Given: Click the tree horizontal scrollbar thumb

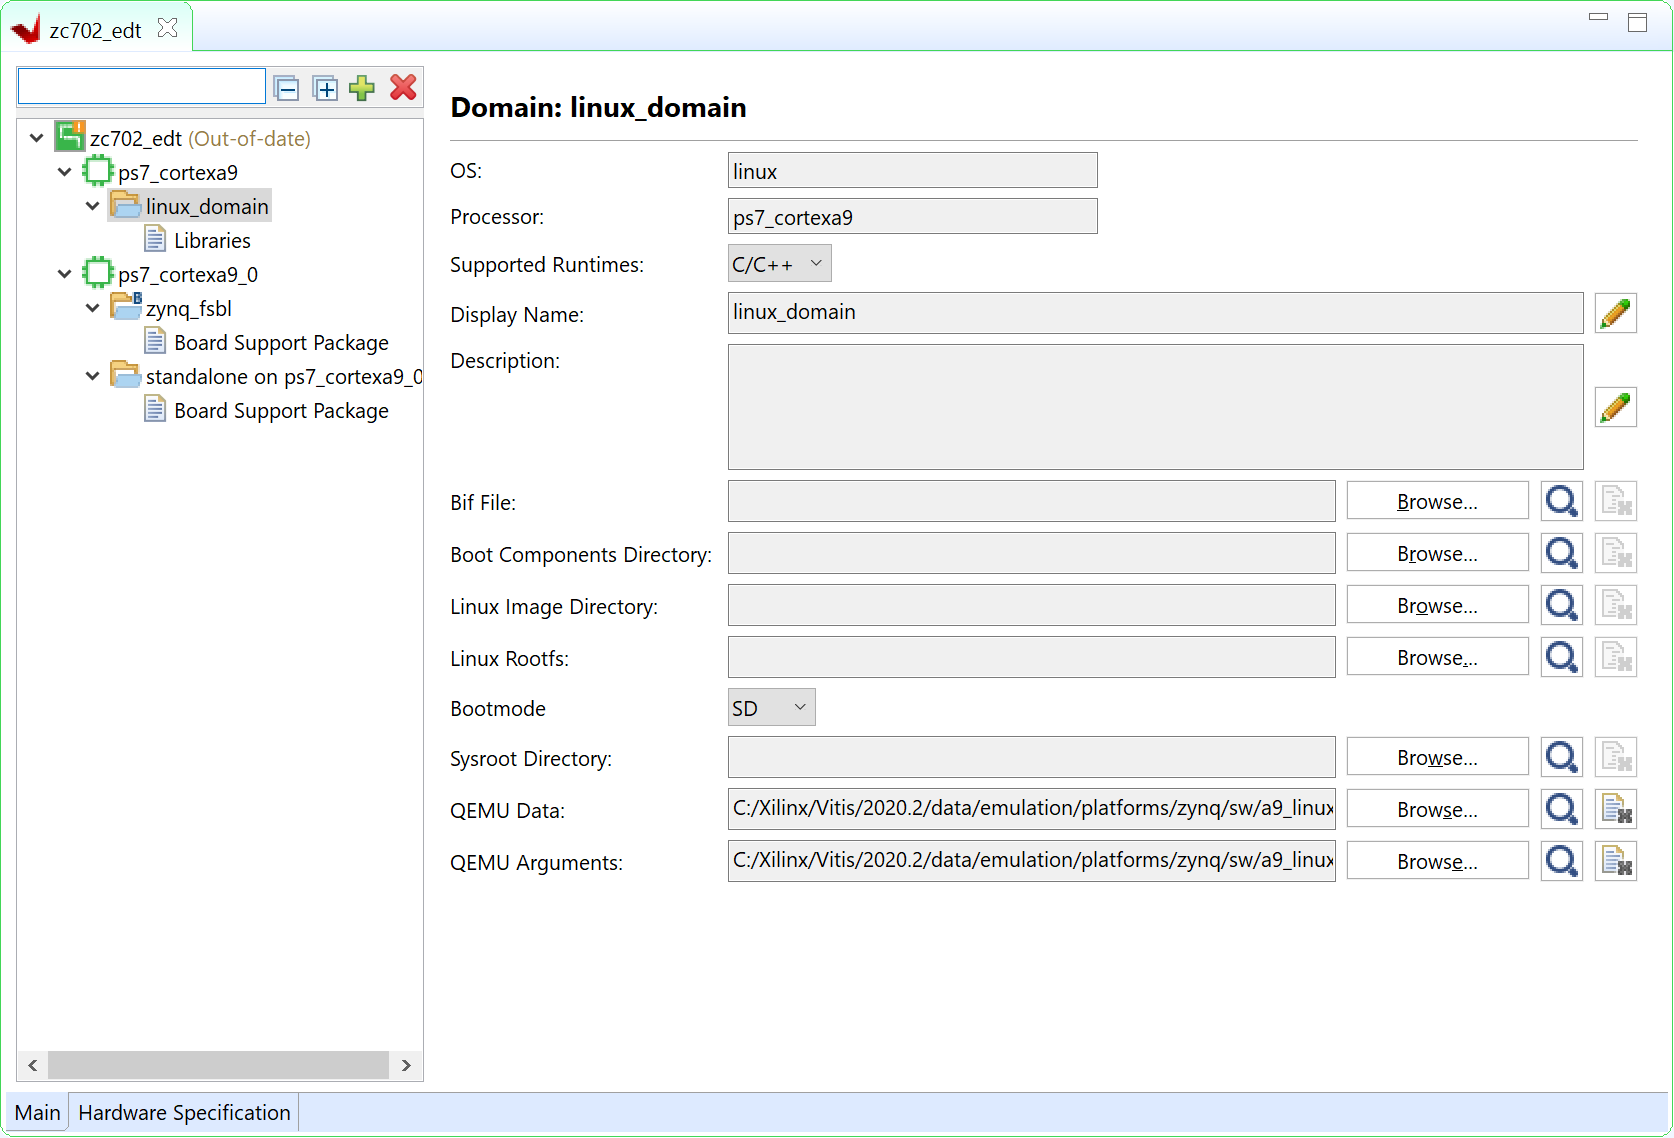Looking at the screenshot, I should click(x=218, y=1065).
